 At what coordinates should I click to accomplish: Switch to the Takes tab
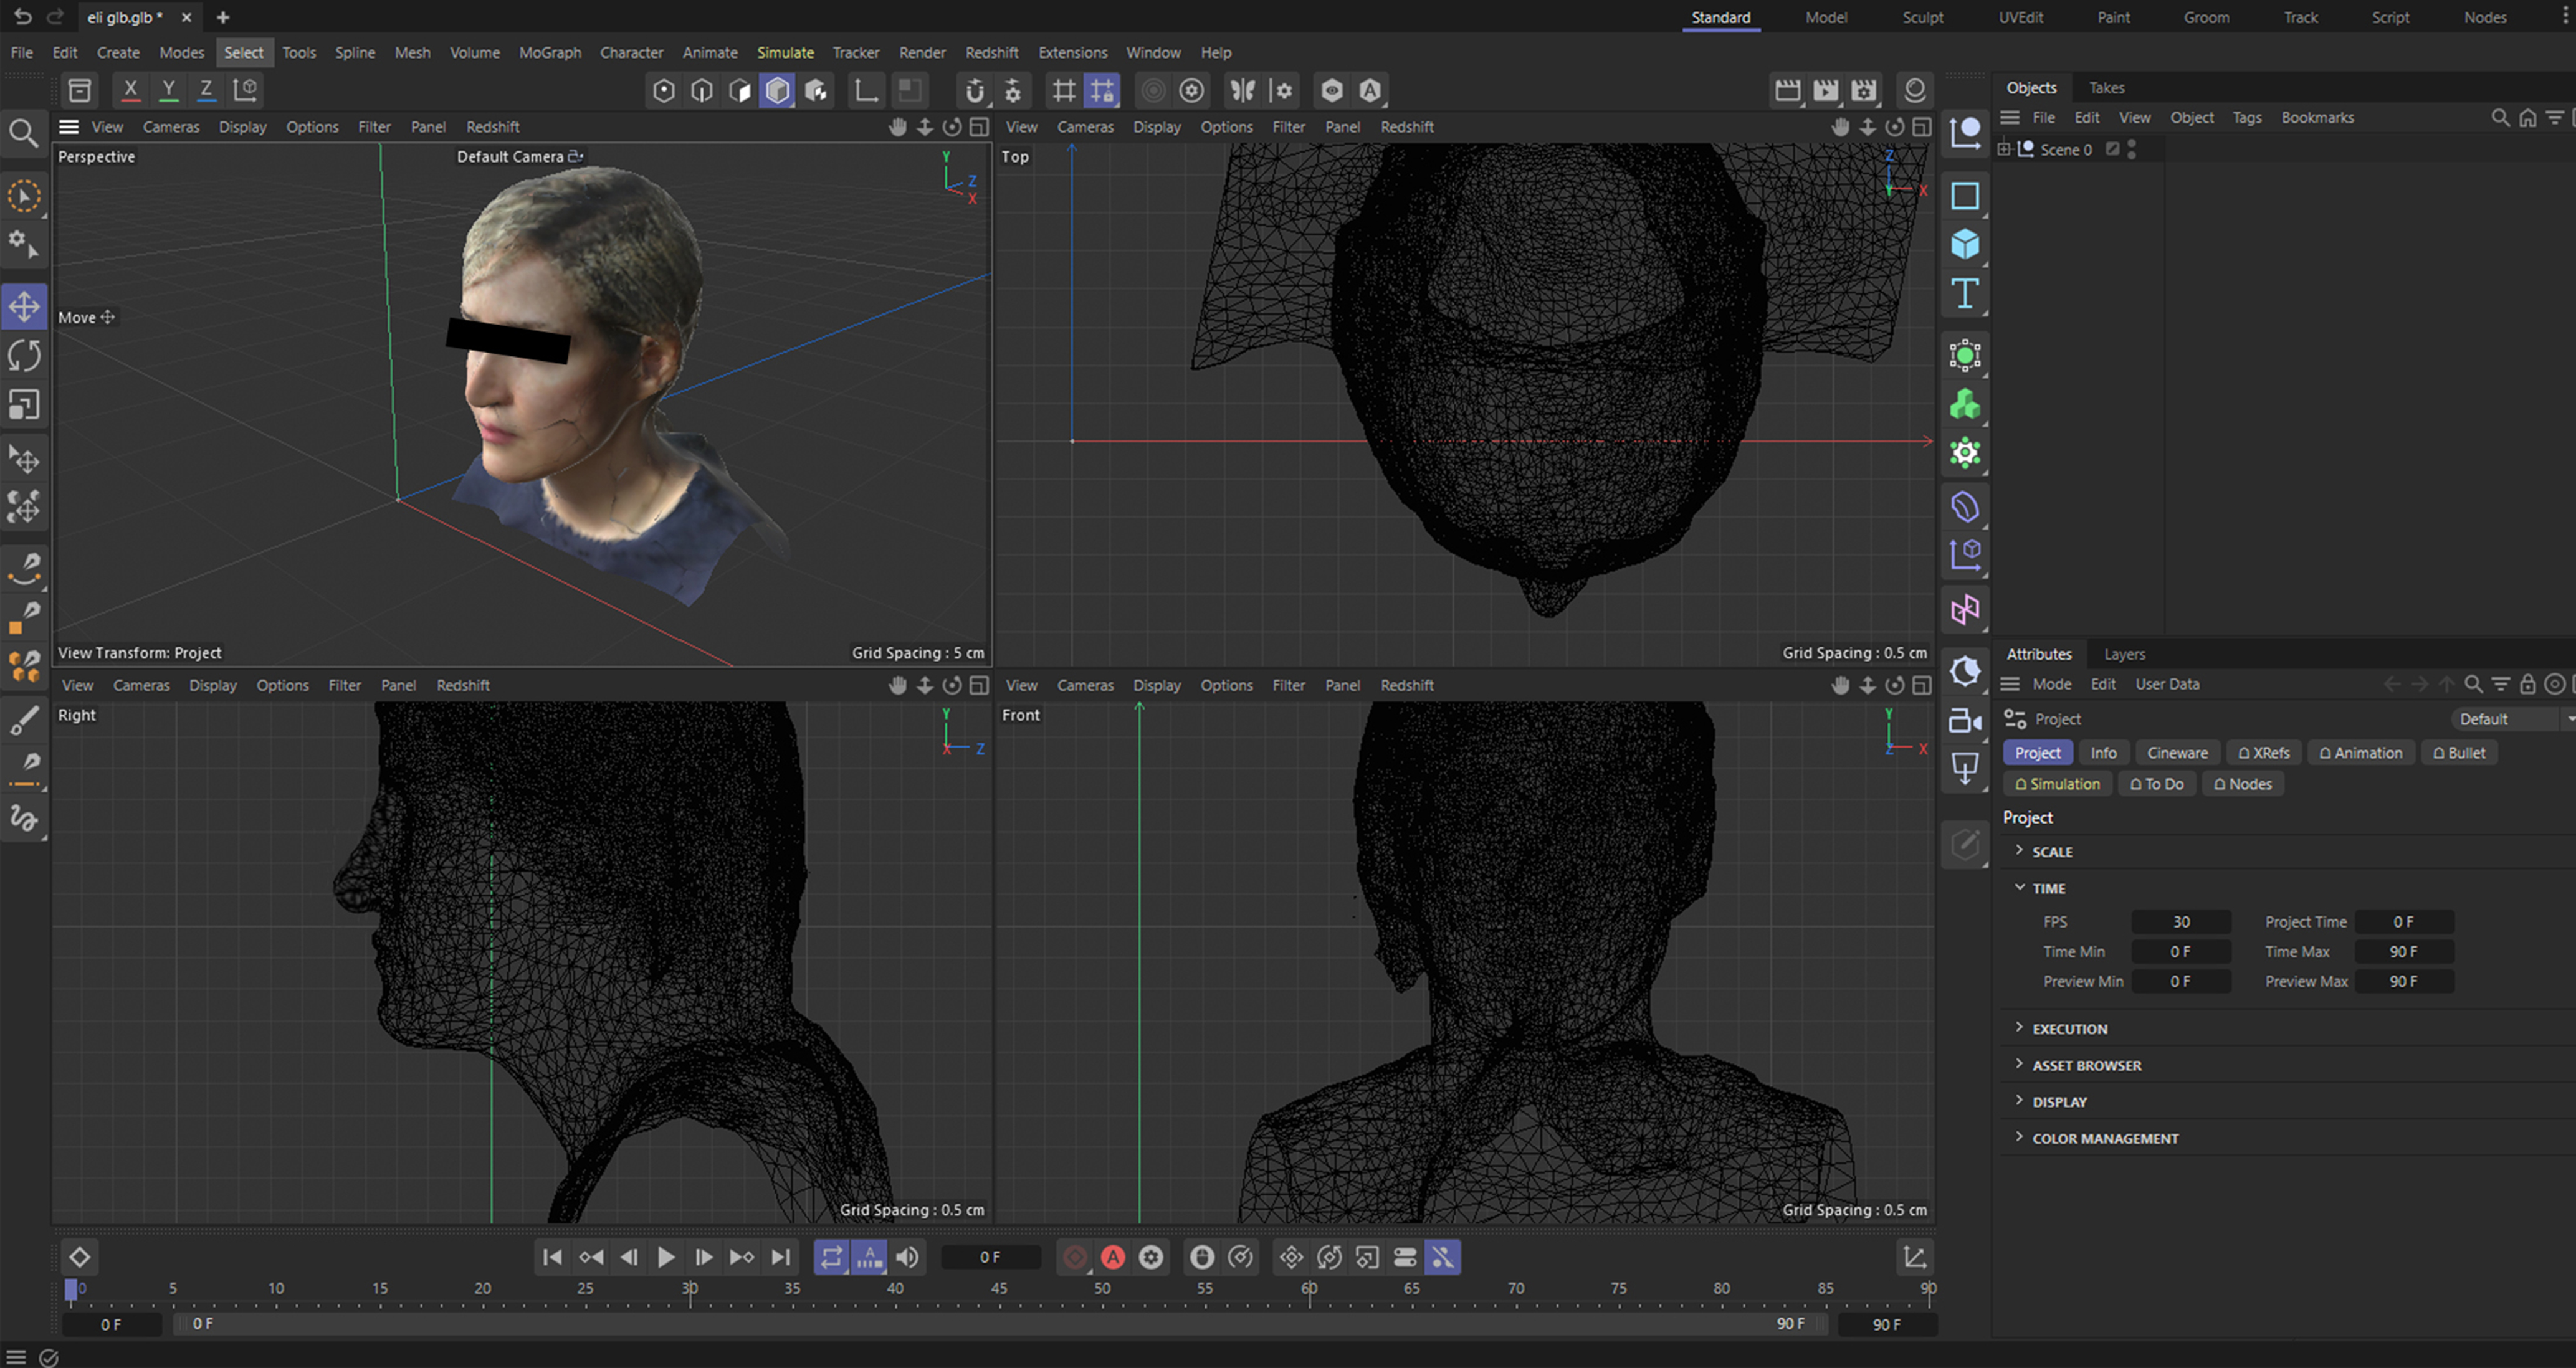click(x=2106, y=87)
